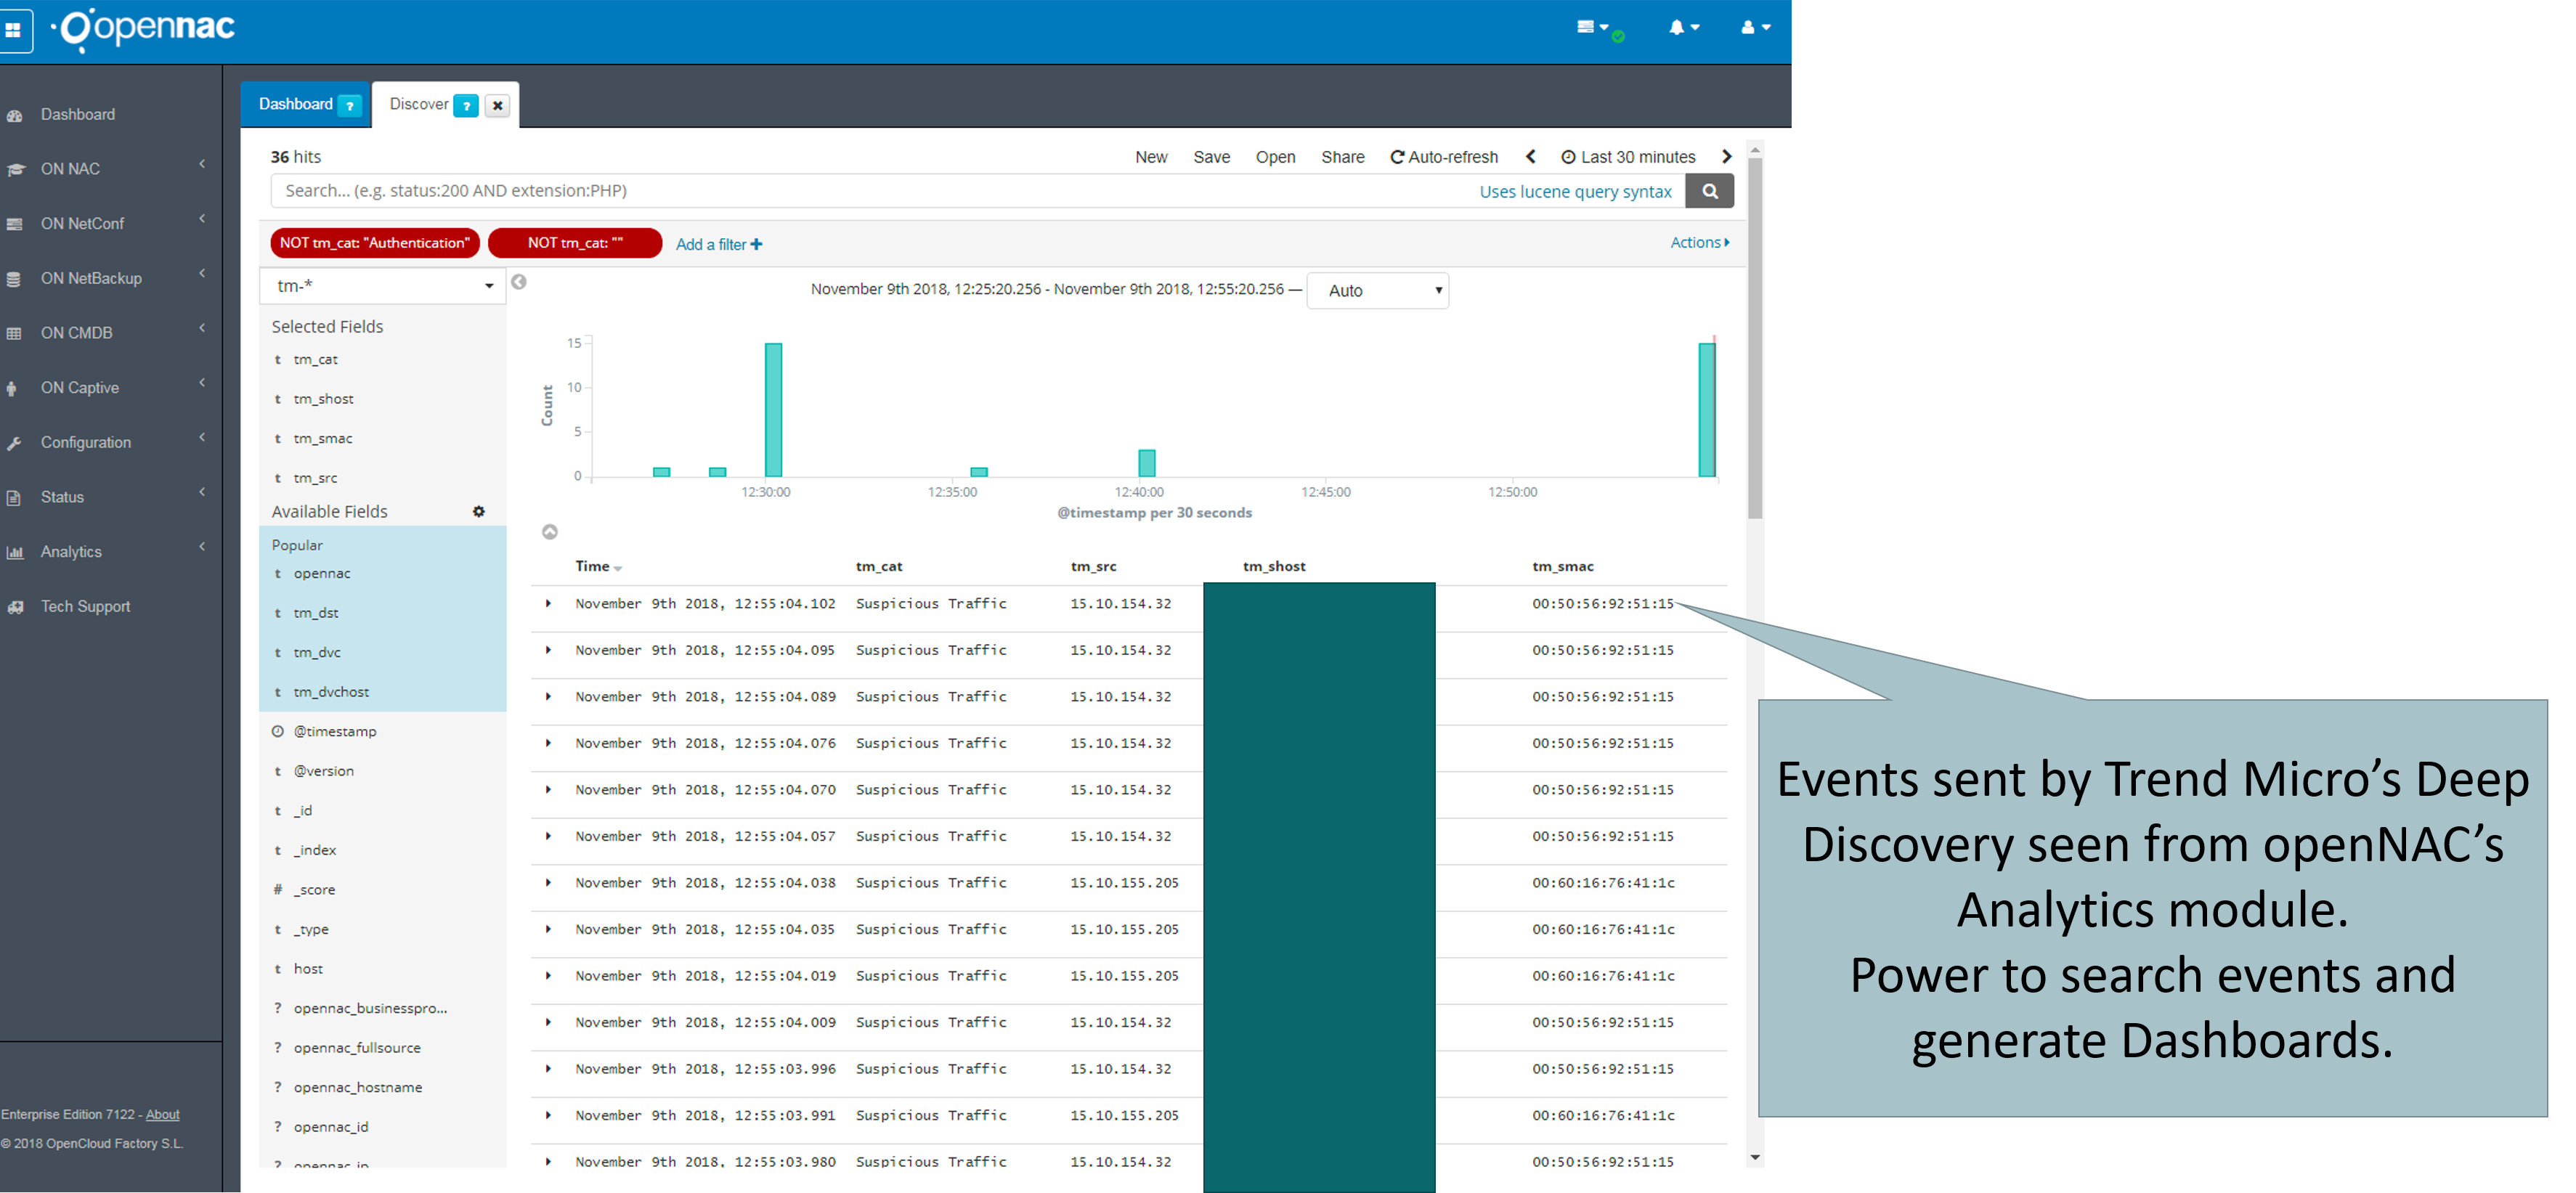Open the server status icon dropdown
The image size is (2576, 1193).
[1592, 28]
